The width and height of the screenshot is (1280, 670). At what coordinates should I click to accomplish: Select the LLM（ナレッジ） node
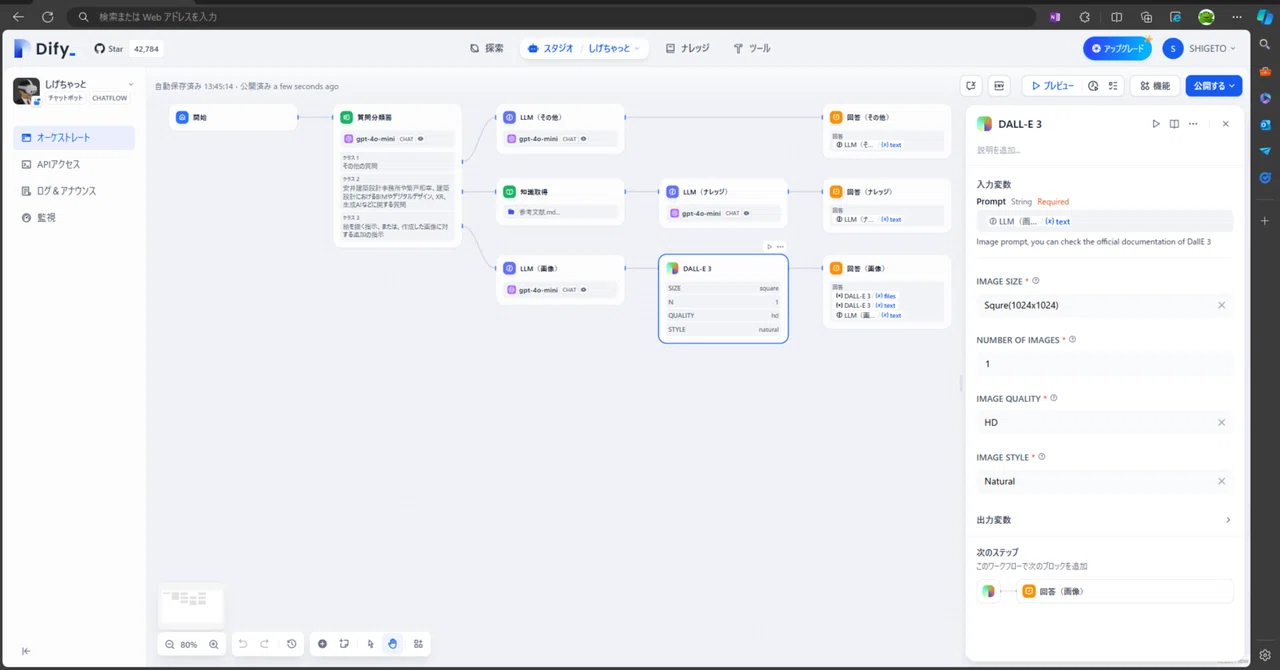(x=723, y=202)
